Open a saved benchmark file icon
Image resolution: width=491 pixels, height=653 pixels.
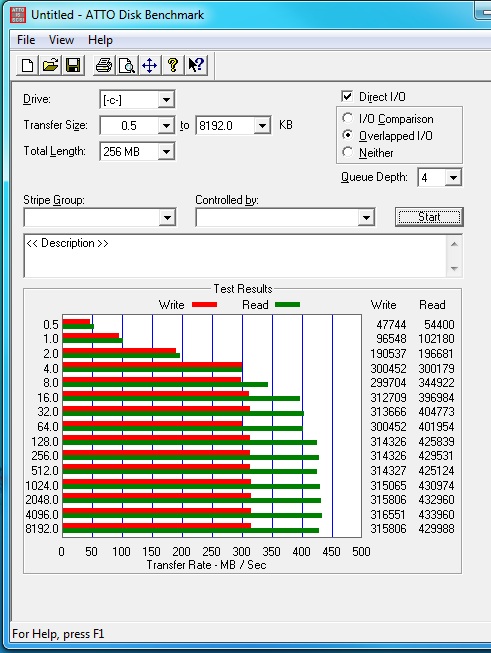(50, 65)
